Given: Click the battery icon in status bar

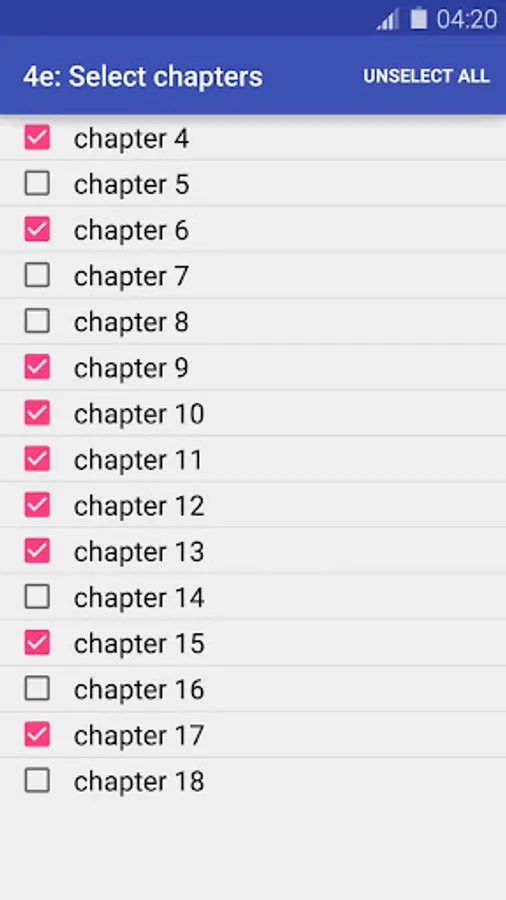Looking at the screenshot, I should click(419, 18).
